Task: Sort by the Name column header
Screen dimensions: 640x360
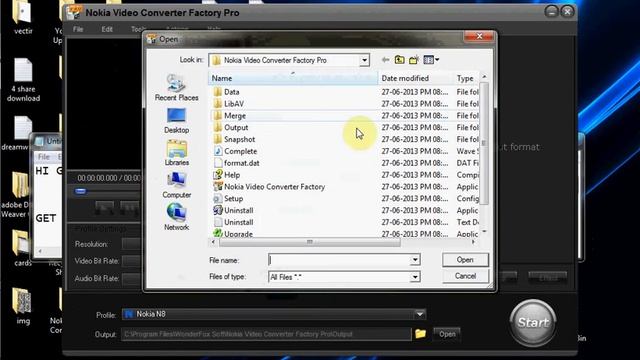Action: [293, 78]
